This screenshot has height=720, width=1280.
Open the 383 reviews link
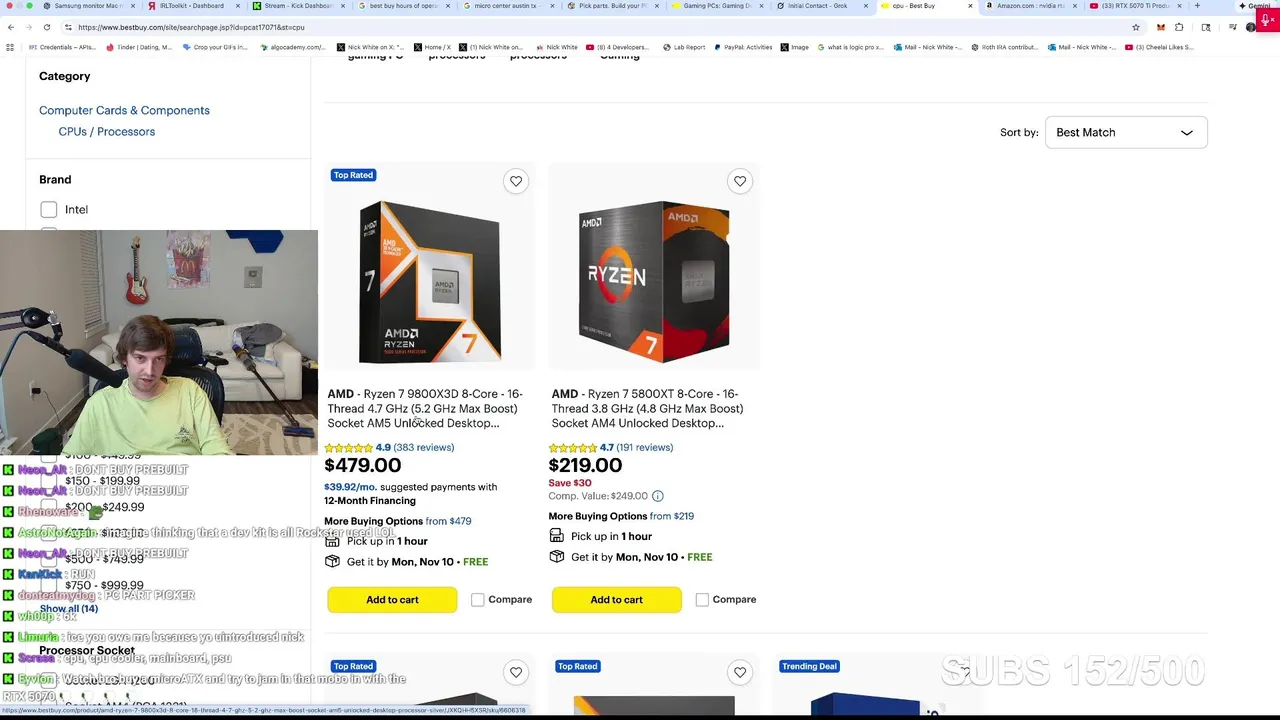(423, 447)
